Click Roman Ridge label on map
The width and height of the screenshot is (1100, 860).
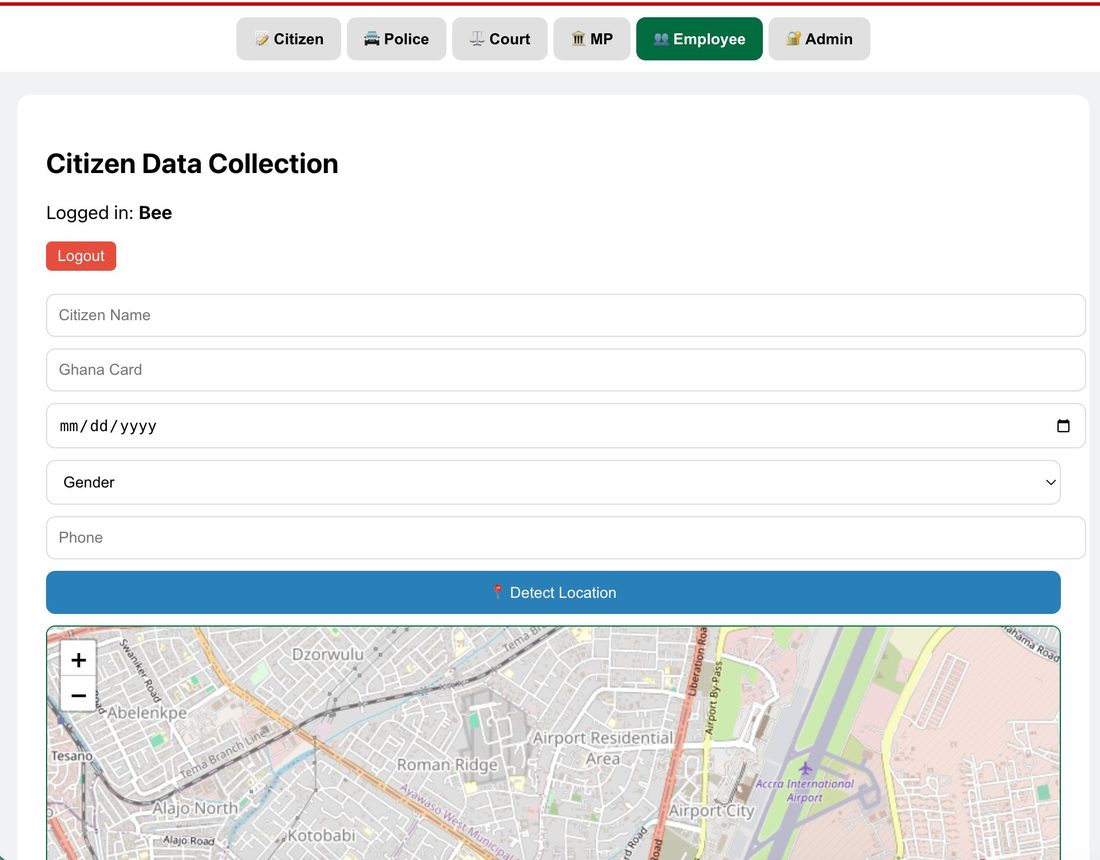pos(448,765)
